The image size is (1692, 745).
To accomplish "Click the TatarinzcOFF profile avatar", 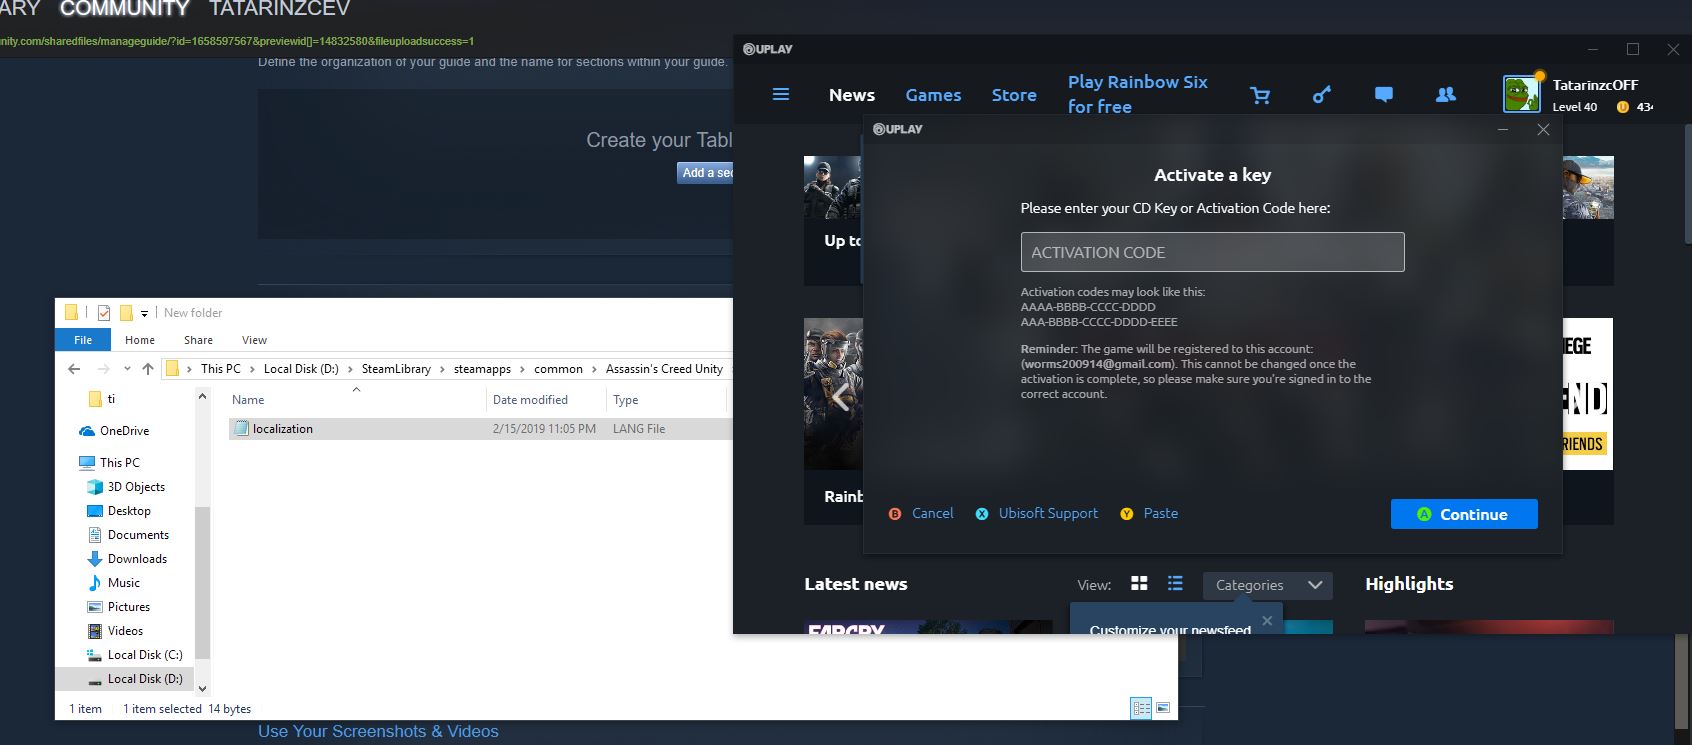I will (x=1521, y=94).
